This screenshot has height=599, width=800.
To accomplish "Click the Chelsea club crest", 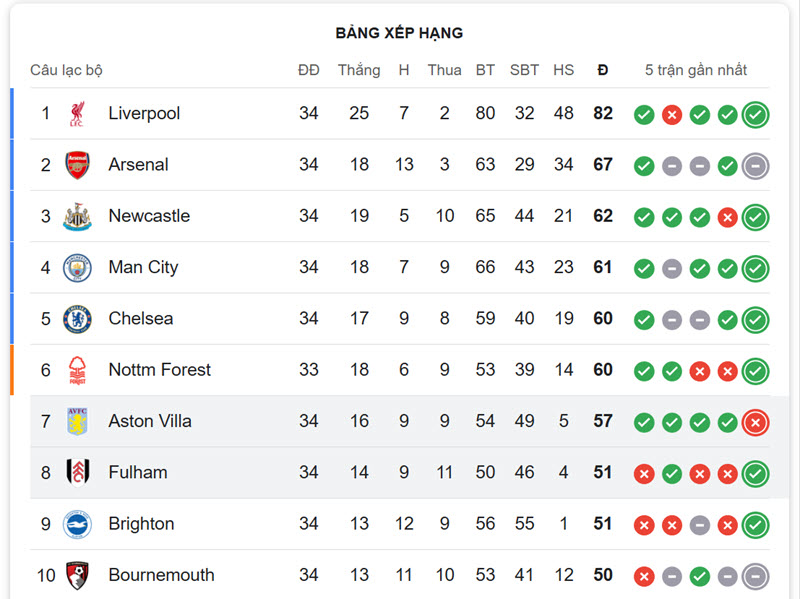I will (77, 319).
